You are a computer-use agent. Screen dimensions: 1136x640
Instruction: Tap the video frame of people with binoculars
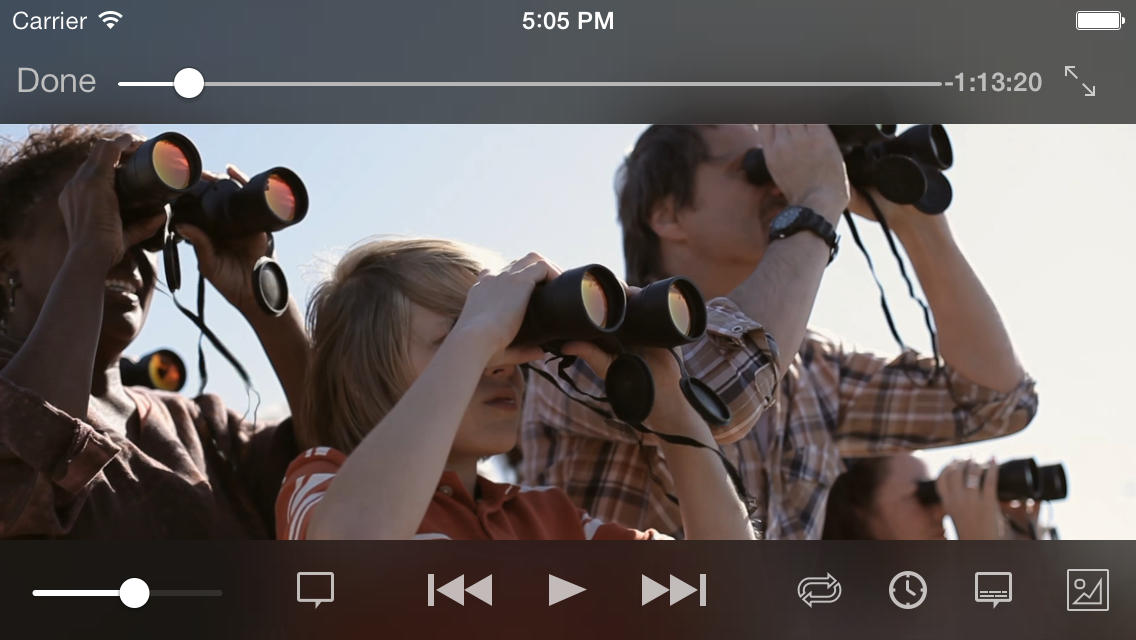coord(568,332)
